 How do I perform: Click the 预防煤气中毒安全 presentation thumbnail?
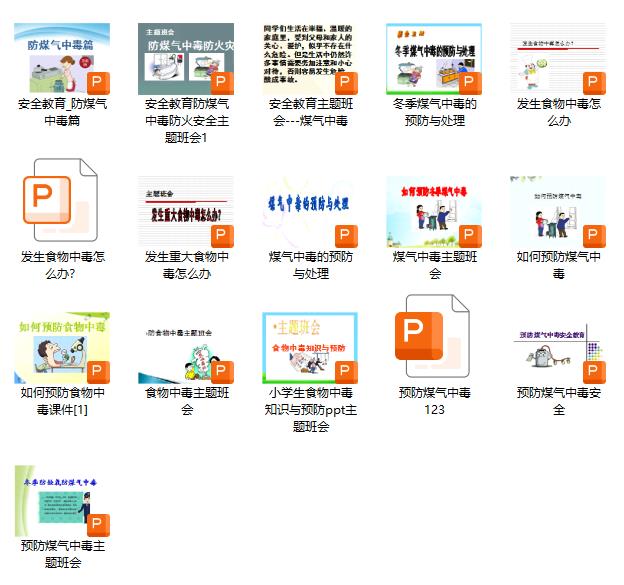[x=558, y=347]
